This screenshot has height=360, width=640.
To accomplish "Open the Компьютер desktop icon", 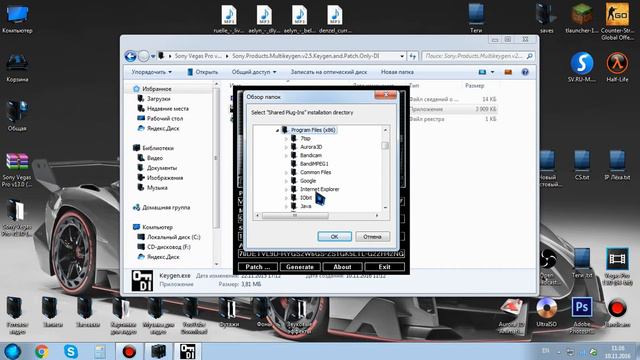I will (x=17, y=19).
